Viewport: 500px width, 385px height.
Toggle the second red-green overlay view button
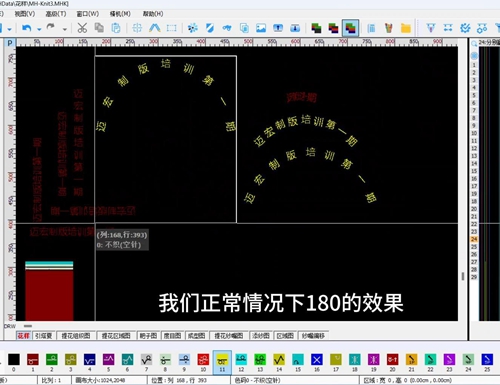point(333,28)
